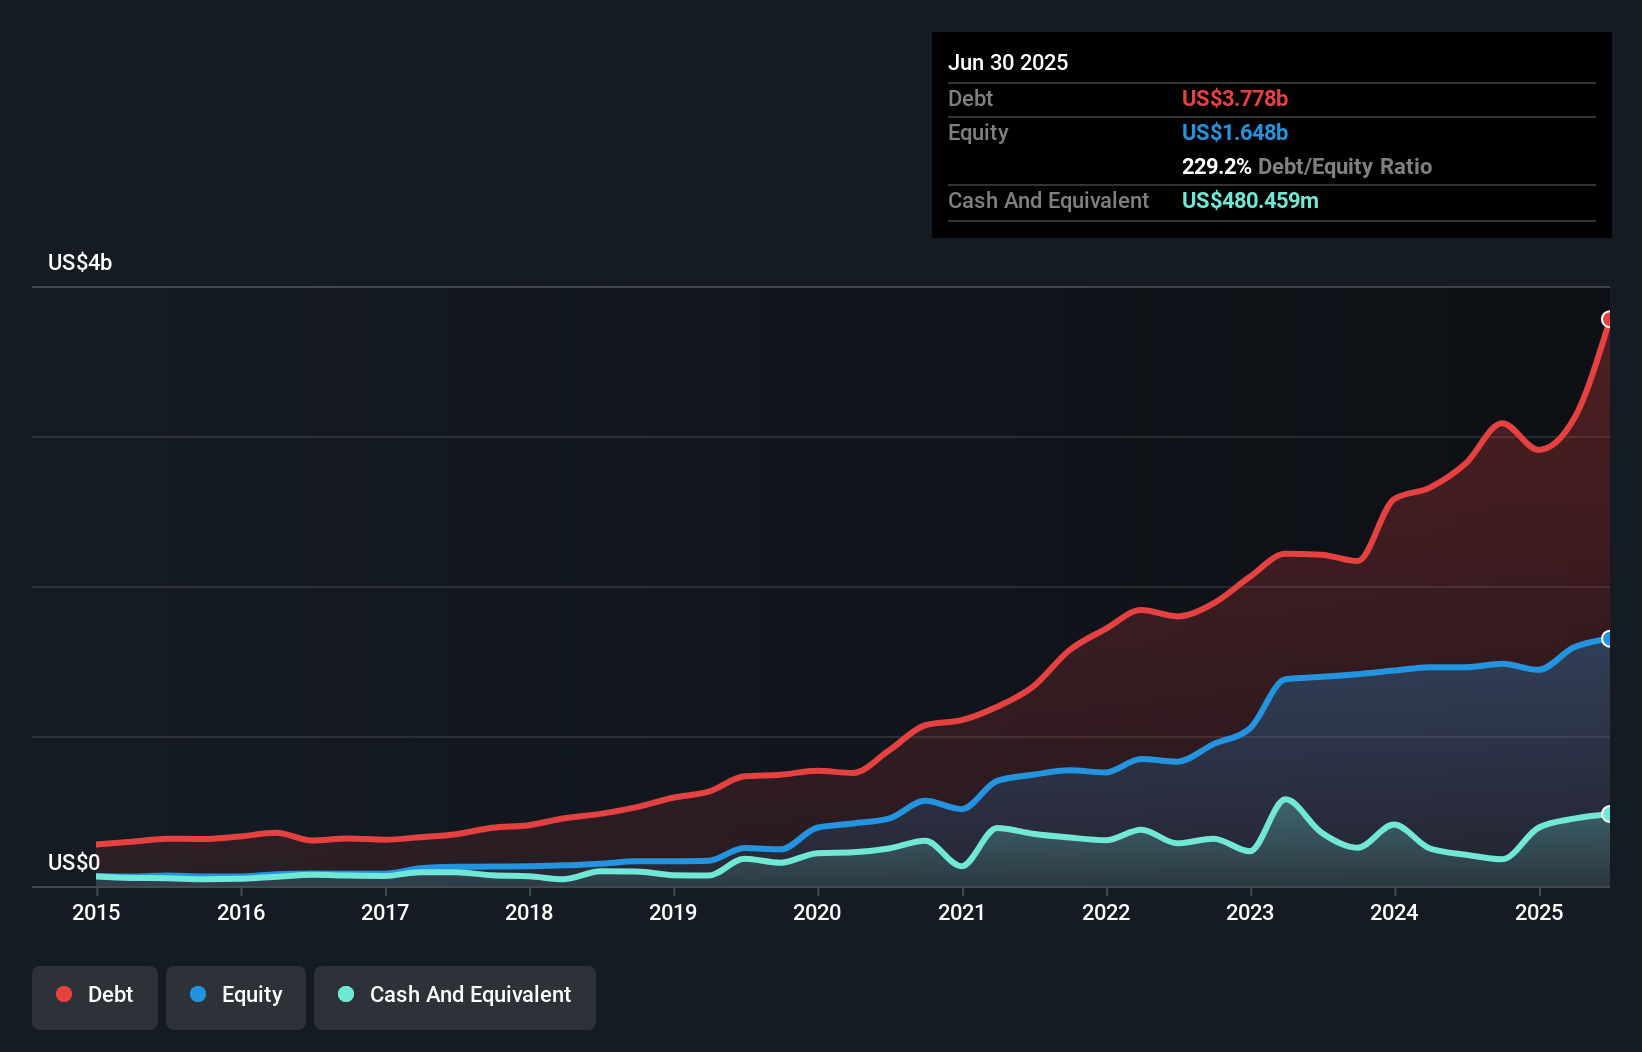The image size is (1642, 1052).
Task: Click the Jun 30 2025 tooltip date
Action: coord(1008,62)
